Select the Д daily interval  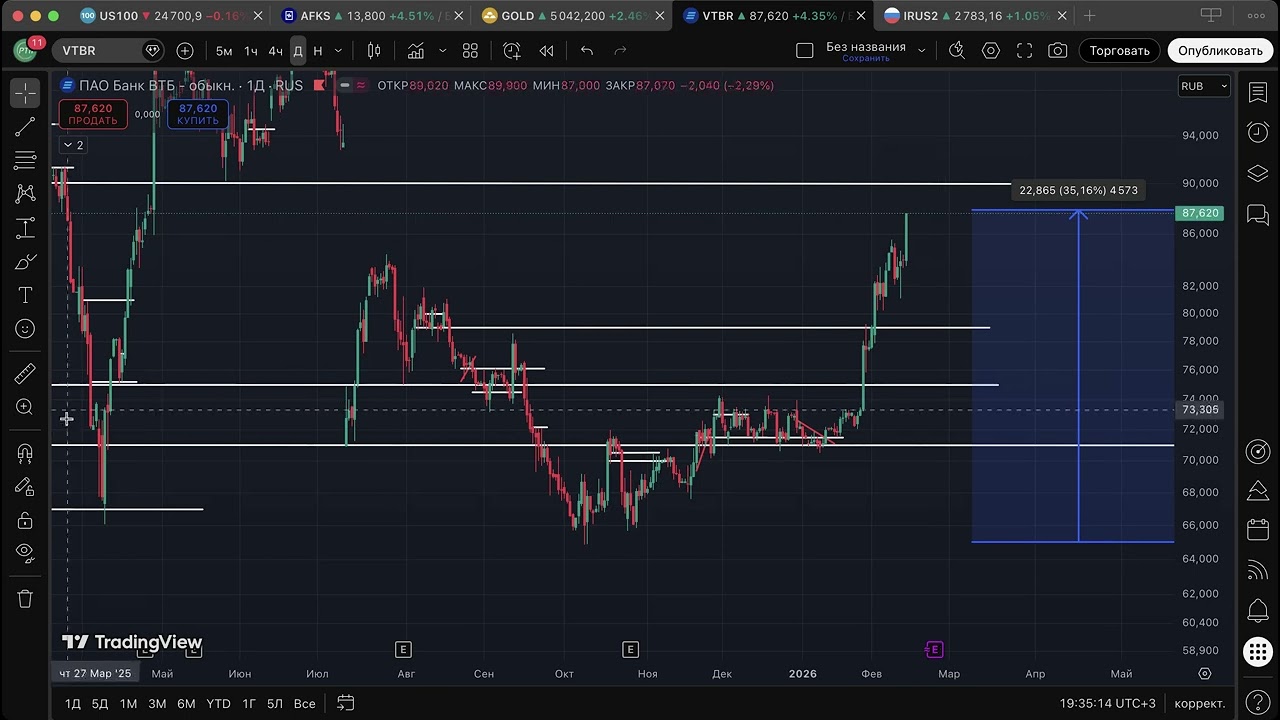tap(297, 51)
